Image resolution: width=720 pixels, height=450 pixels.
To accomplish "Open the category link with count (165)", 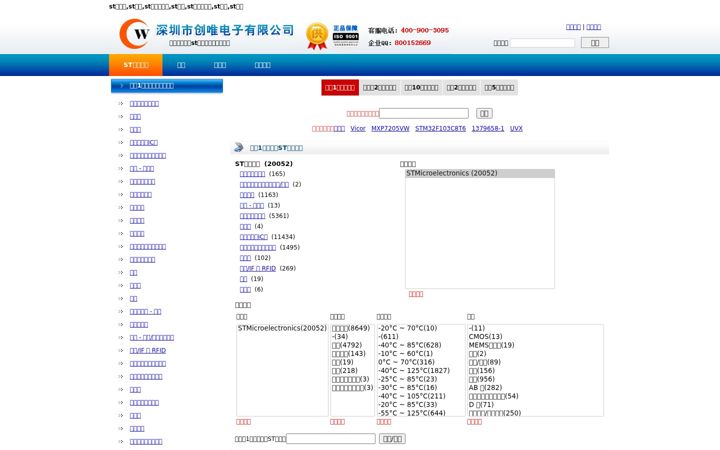I will (252, 174).
